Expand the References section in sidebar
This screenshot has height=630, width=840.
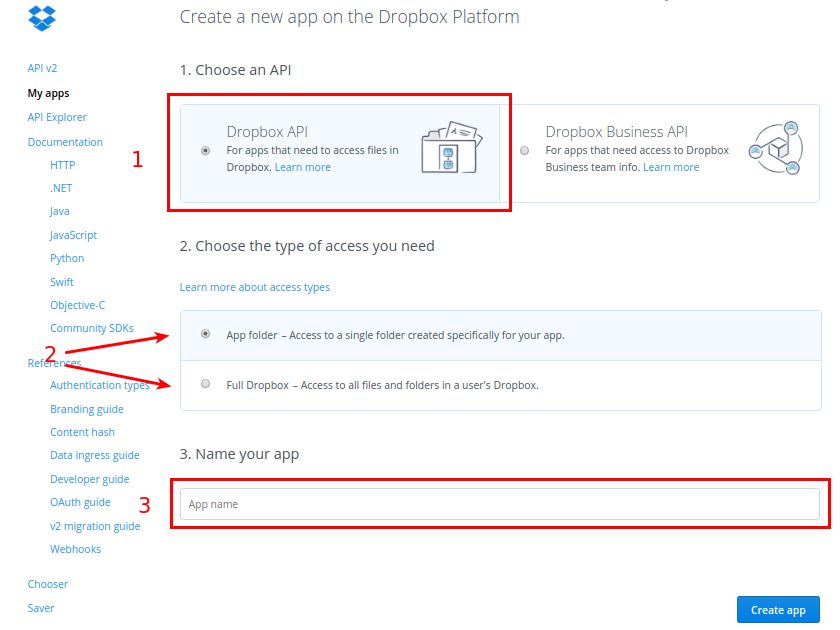[55, 363]
